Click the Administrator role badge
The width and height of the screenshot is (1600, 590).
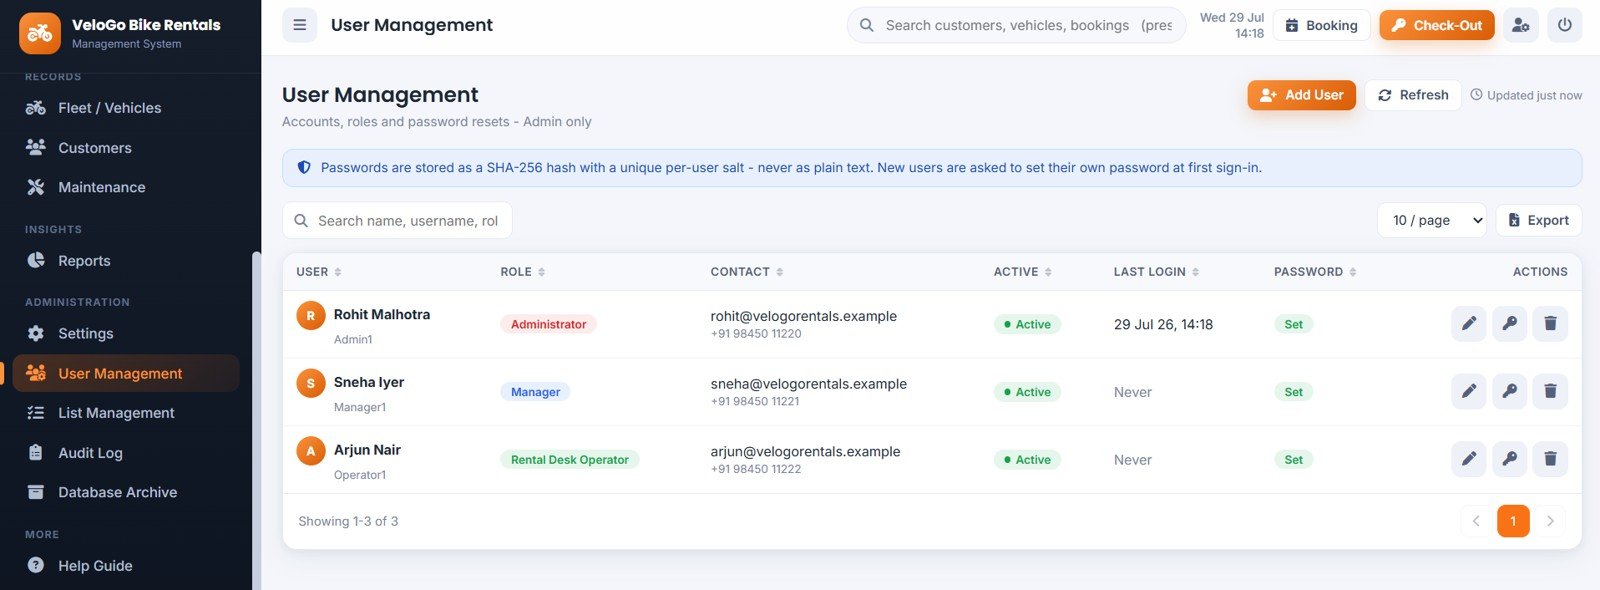coord(548,324)
